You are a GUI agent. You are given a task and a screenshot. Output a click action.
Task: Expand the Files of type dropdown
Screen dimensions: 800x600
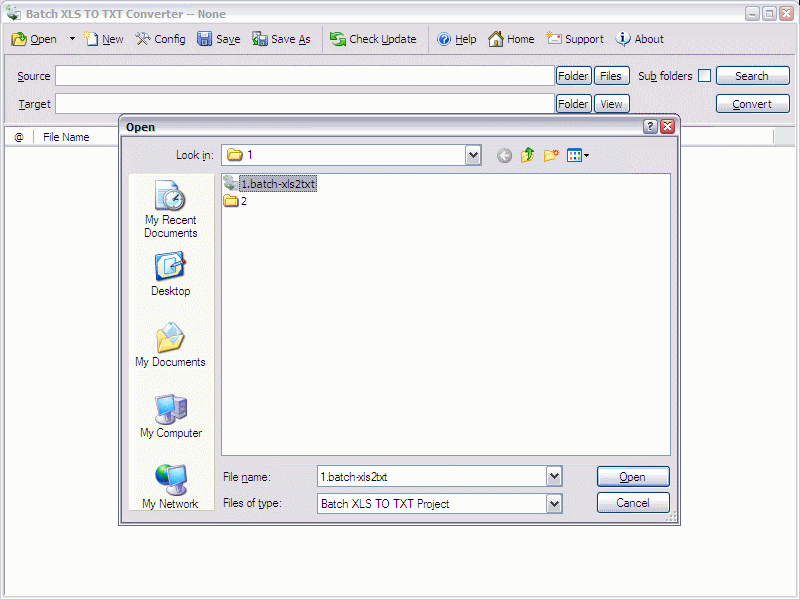point(554,504)
